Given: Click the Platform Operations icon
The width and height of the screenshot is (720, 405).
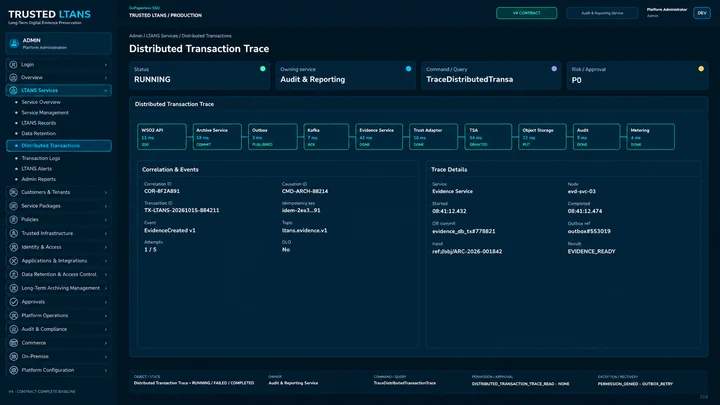Looking at the screenshot, I should click(x=14, y=315).
